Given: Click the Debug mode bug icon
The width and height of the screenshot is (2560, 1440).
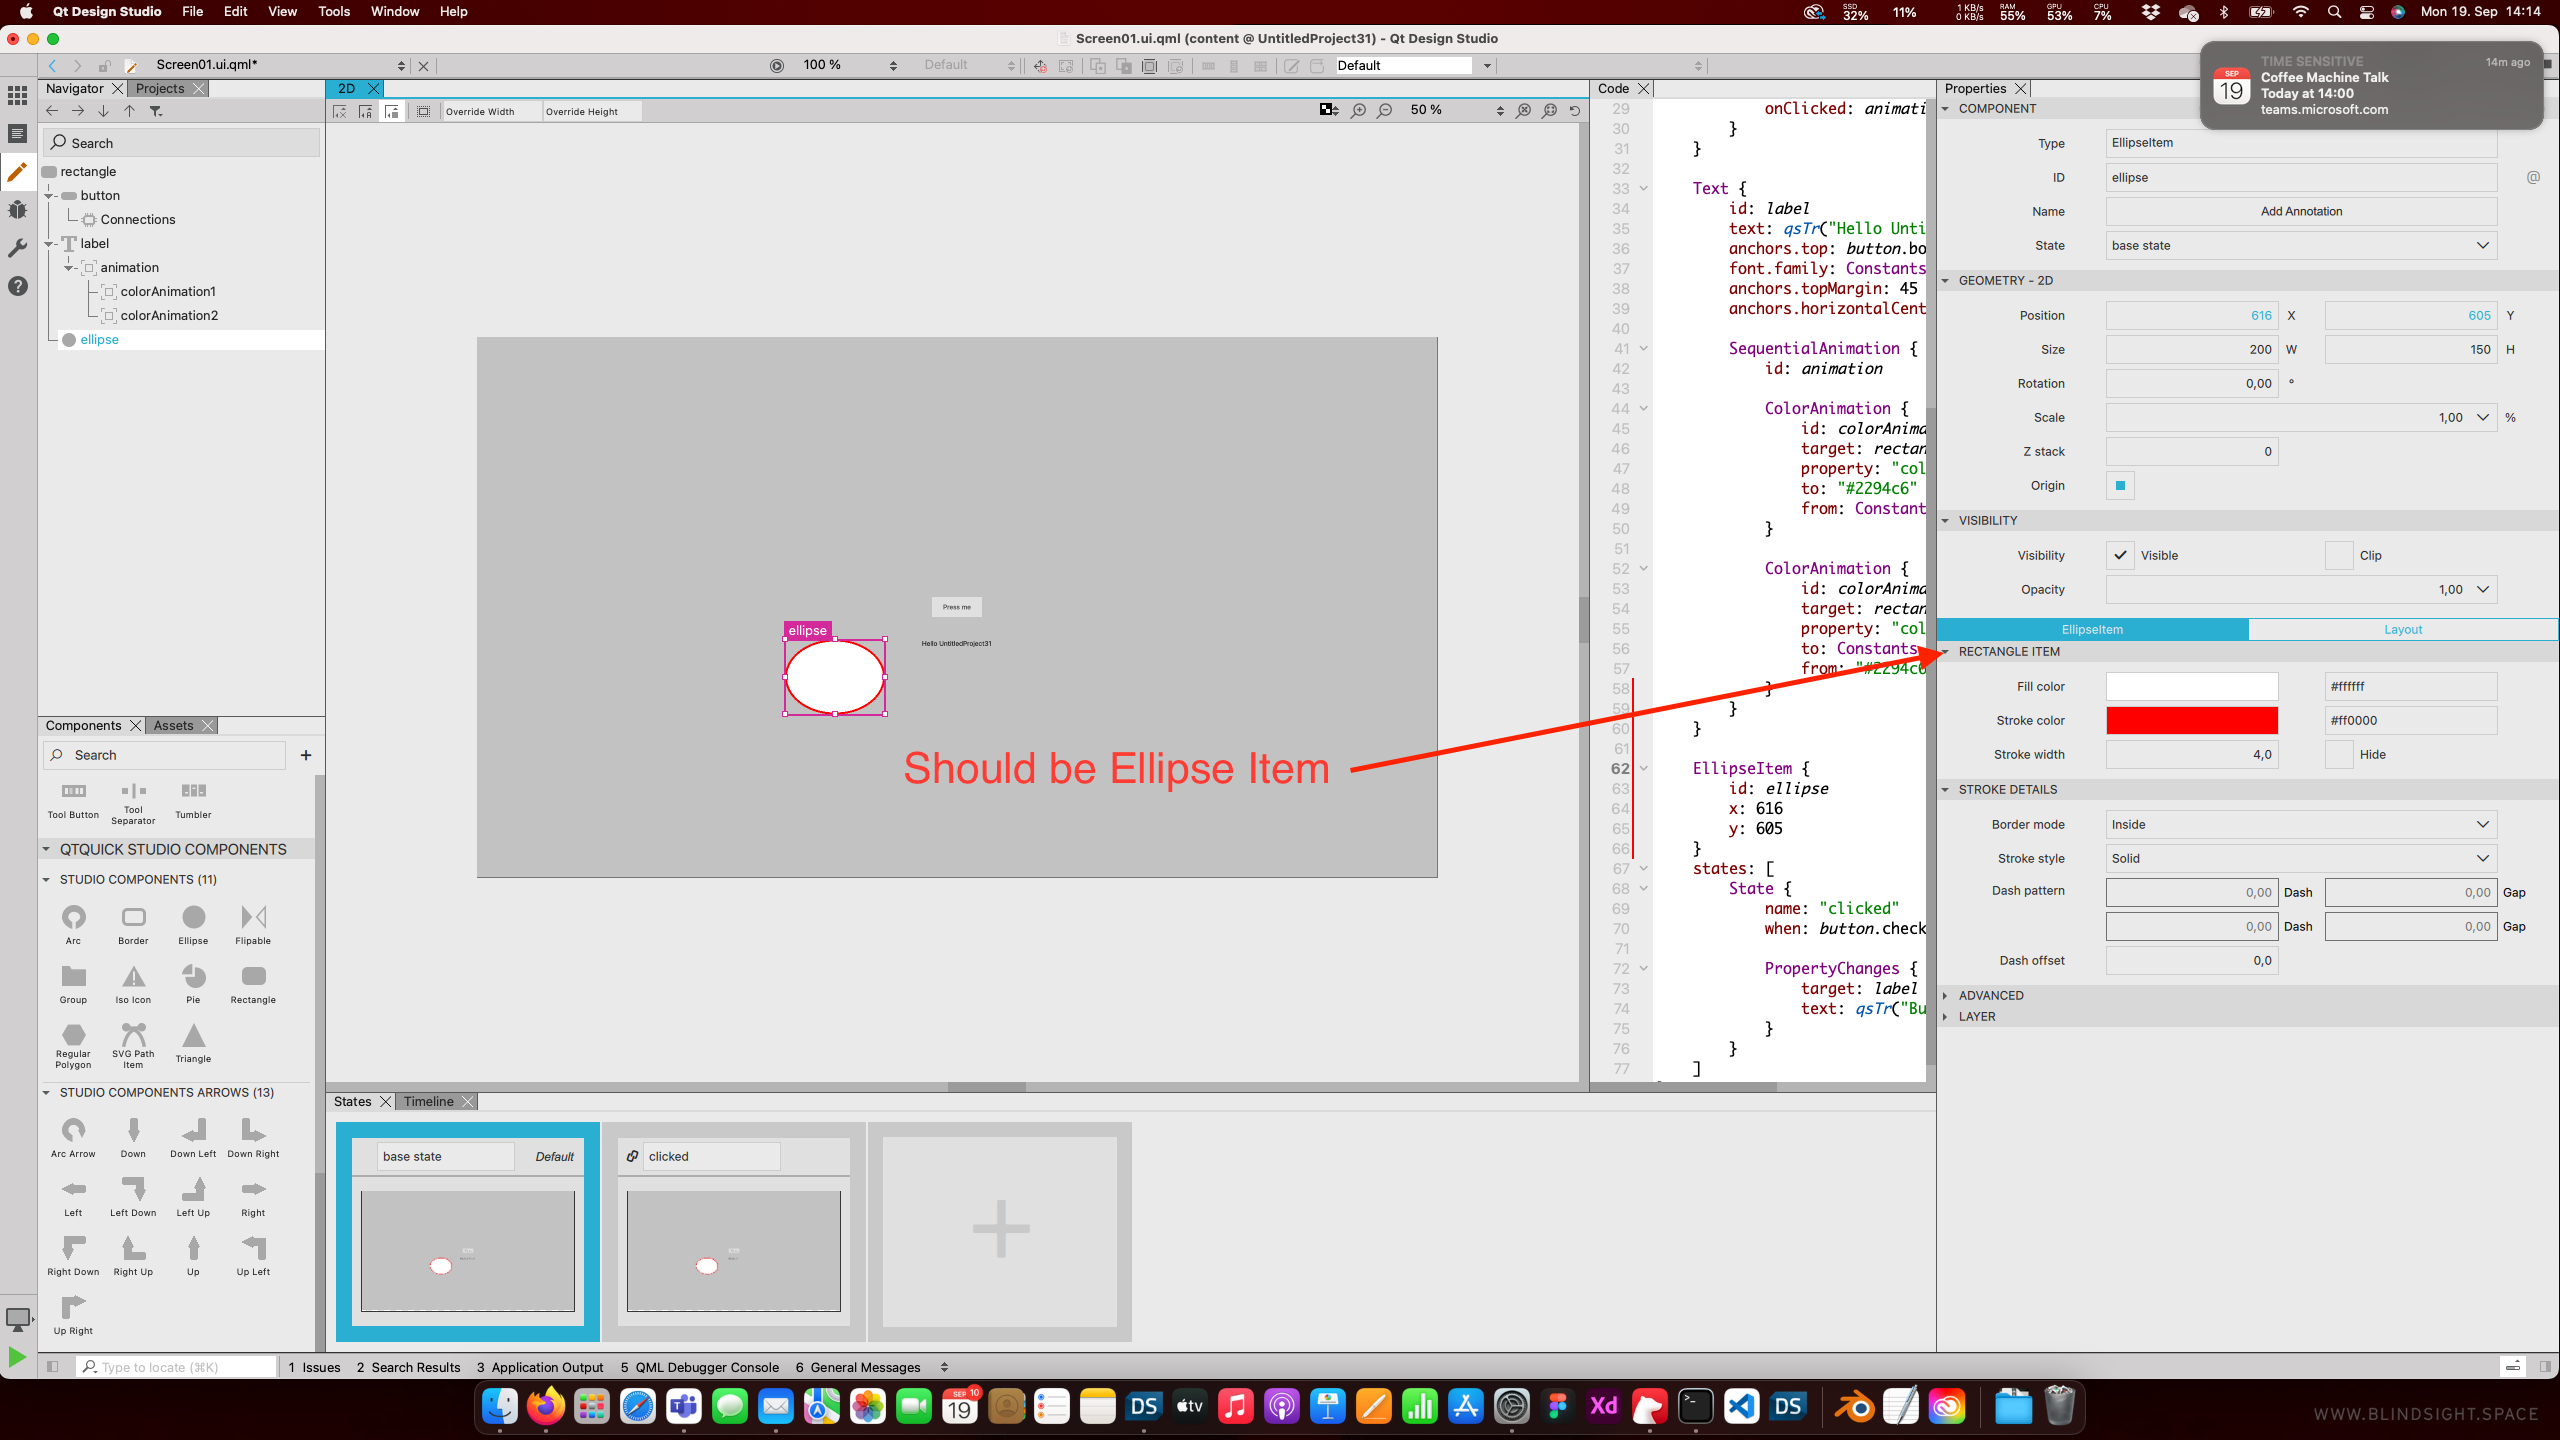Looking at the screenshot, I should (17, 210).
